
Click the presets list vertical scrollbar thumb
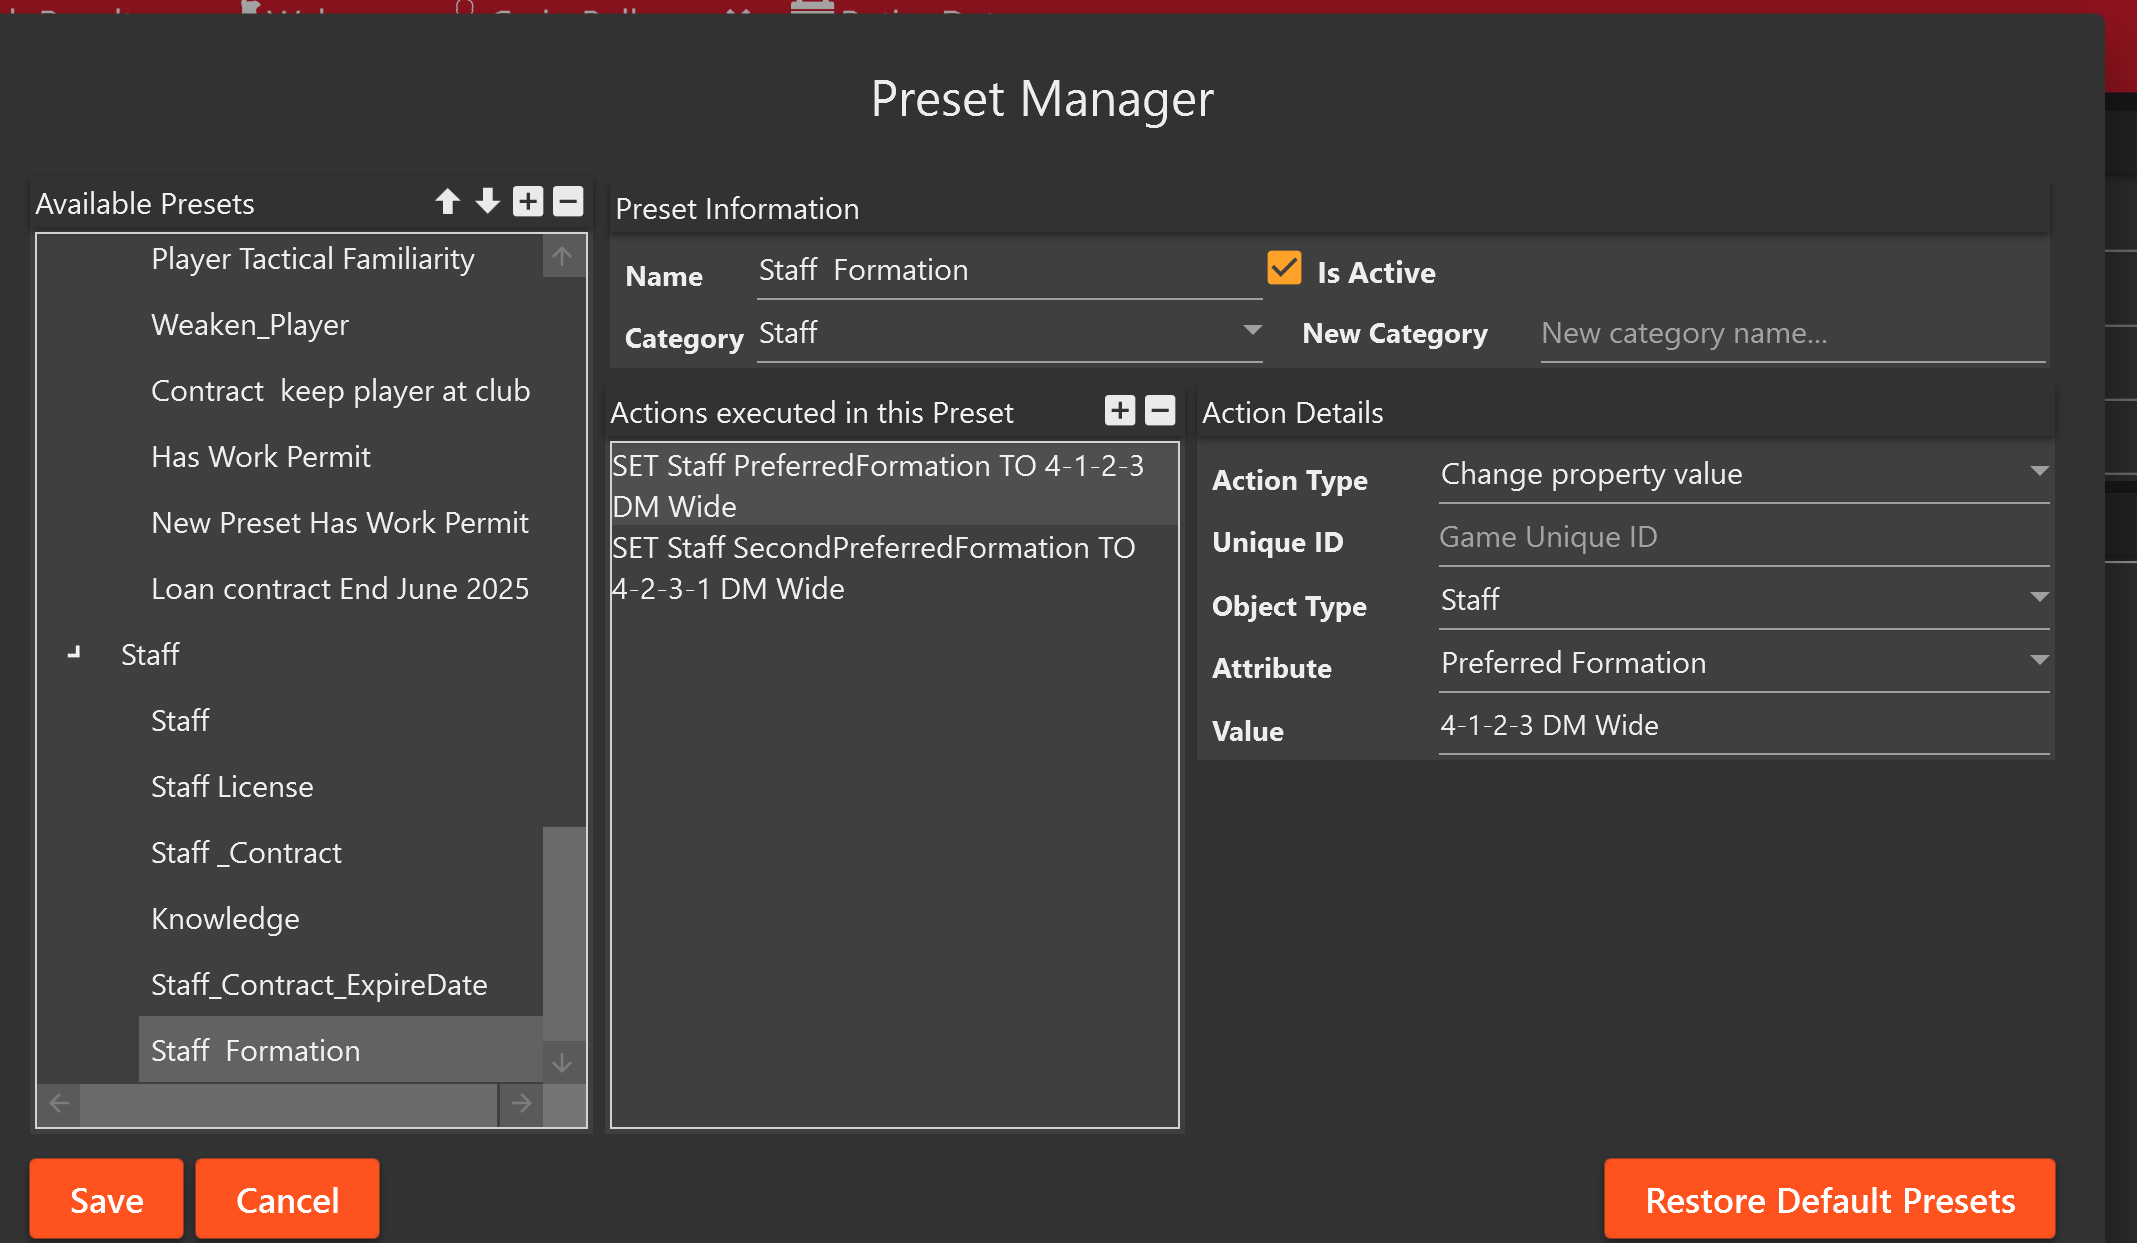coord(564,933)
